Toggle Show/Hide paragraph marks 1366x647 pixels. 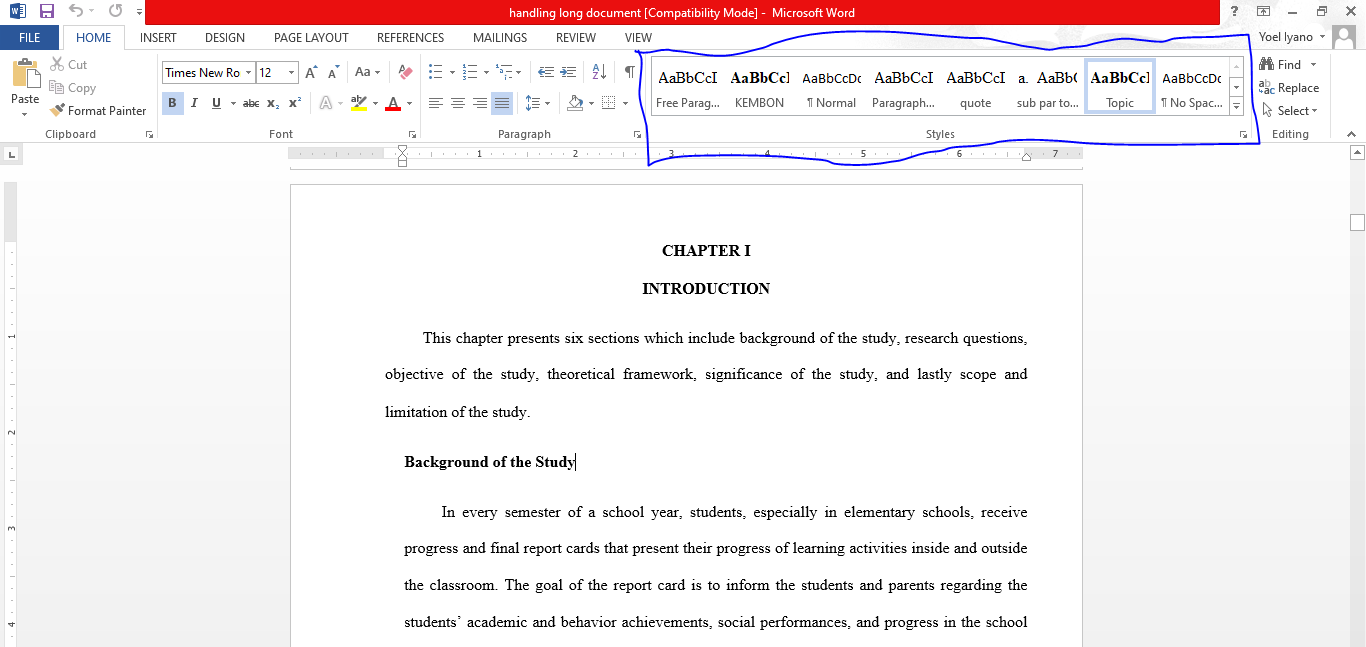point(627,71)
